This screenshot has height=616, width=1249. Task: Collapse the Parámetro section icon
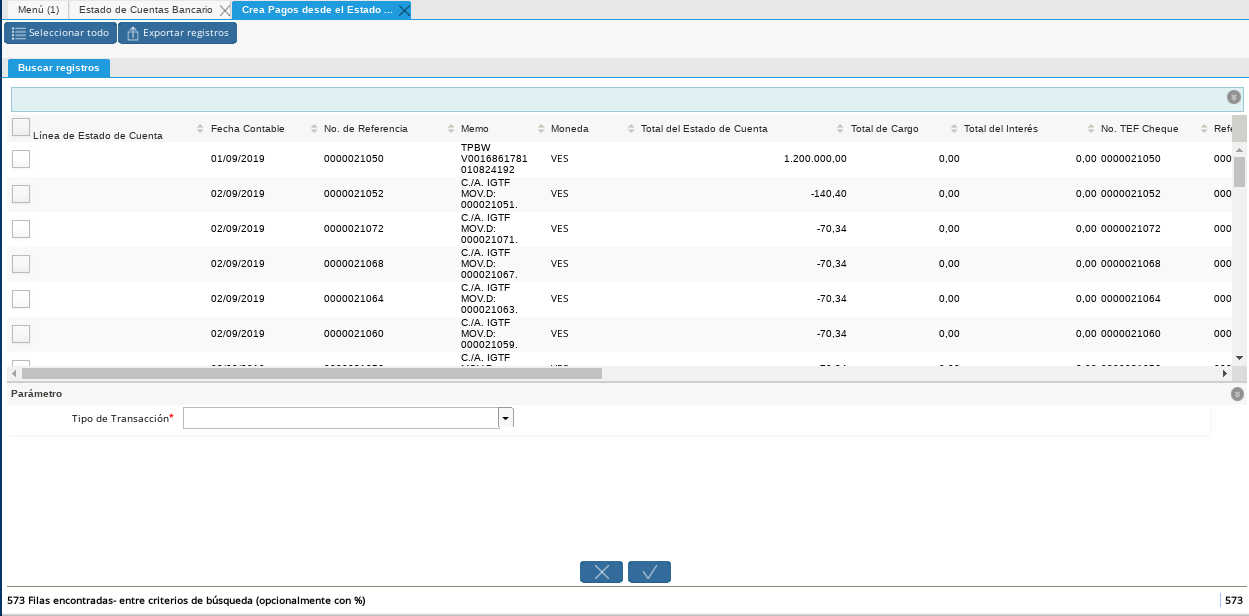point(1237,394)
